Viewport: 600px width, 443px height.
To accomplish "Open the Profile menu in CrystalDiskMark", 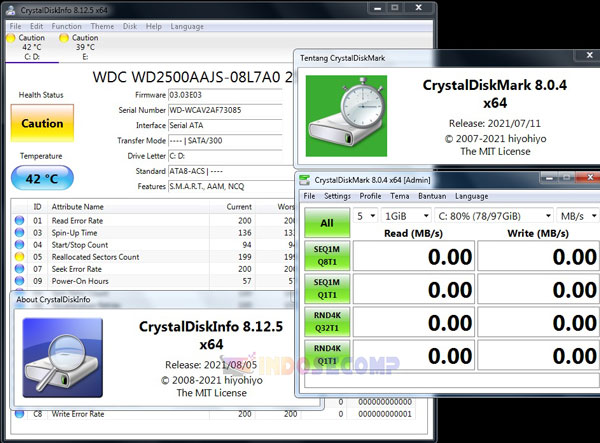I will (370, 196).
